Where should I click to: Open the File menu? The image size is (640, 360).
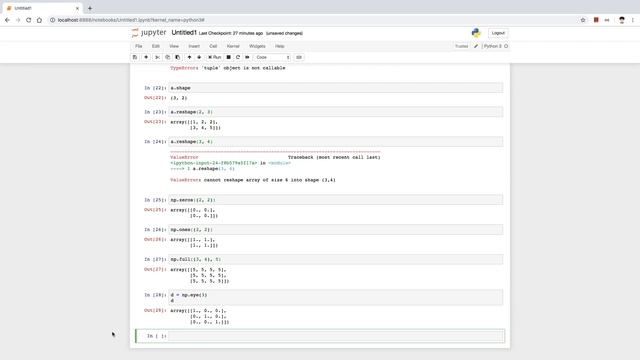click(139, 46)
